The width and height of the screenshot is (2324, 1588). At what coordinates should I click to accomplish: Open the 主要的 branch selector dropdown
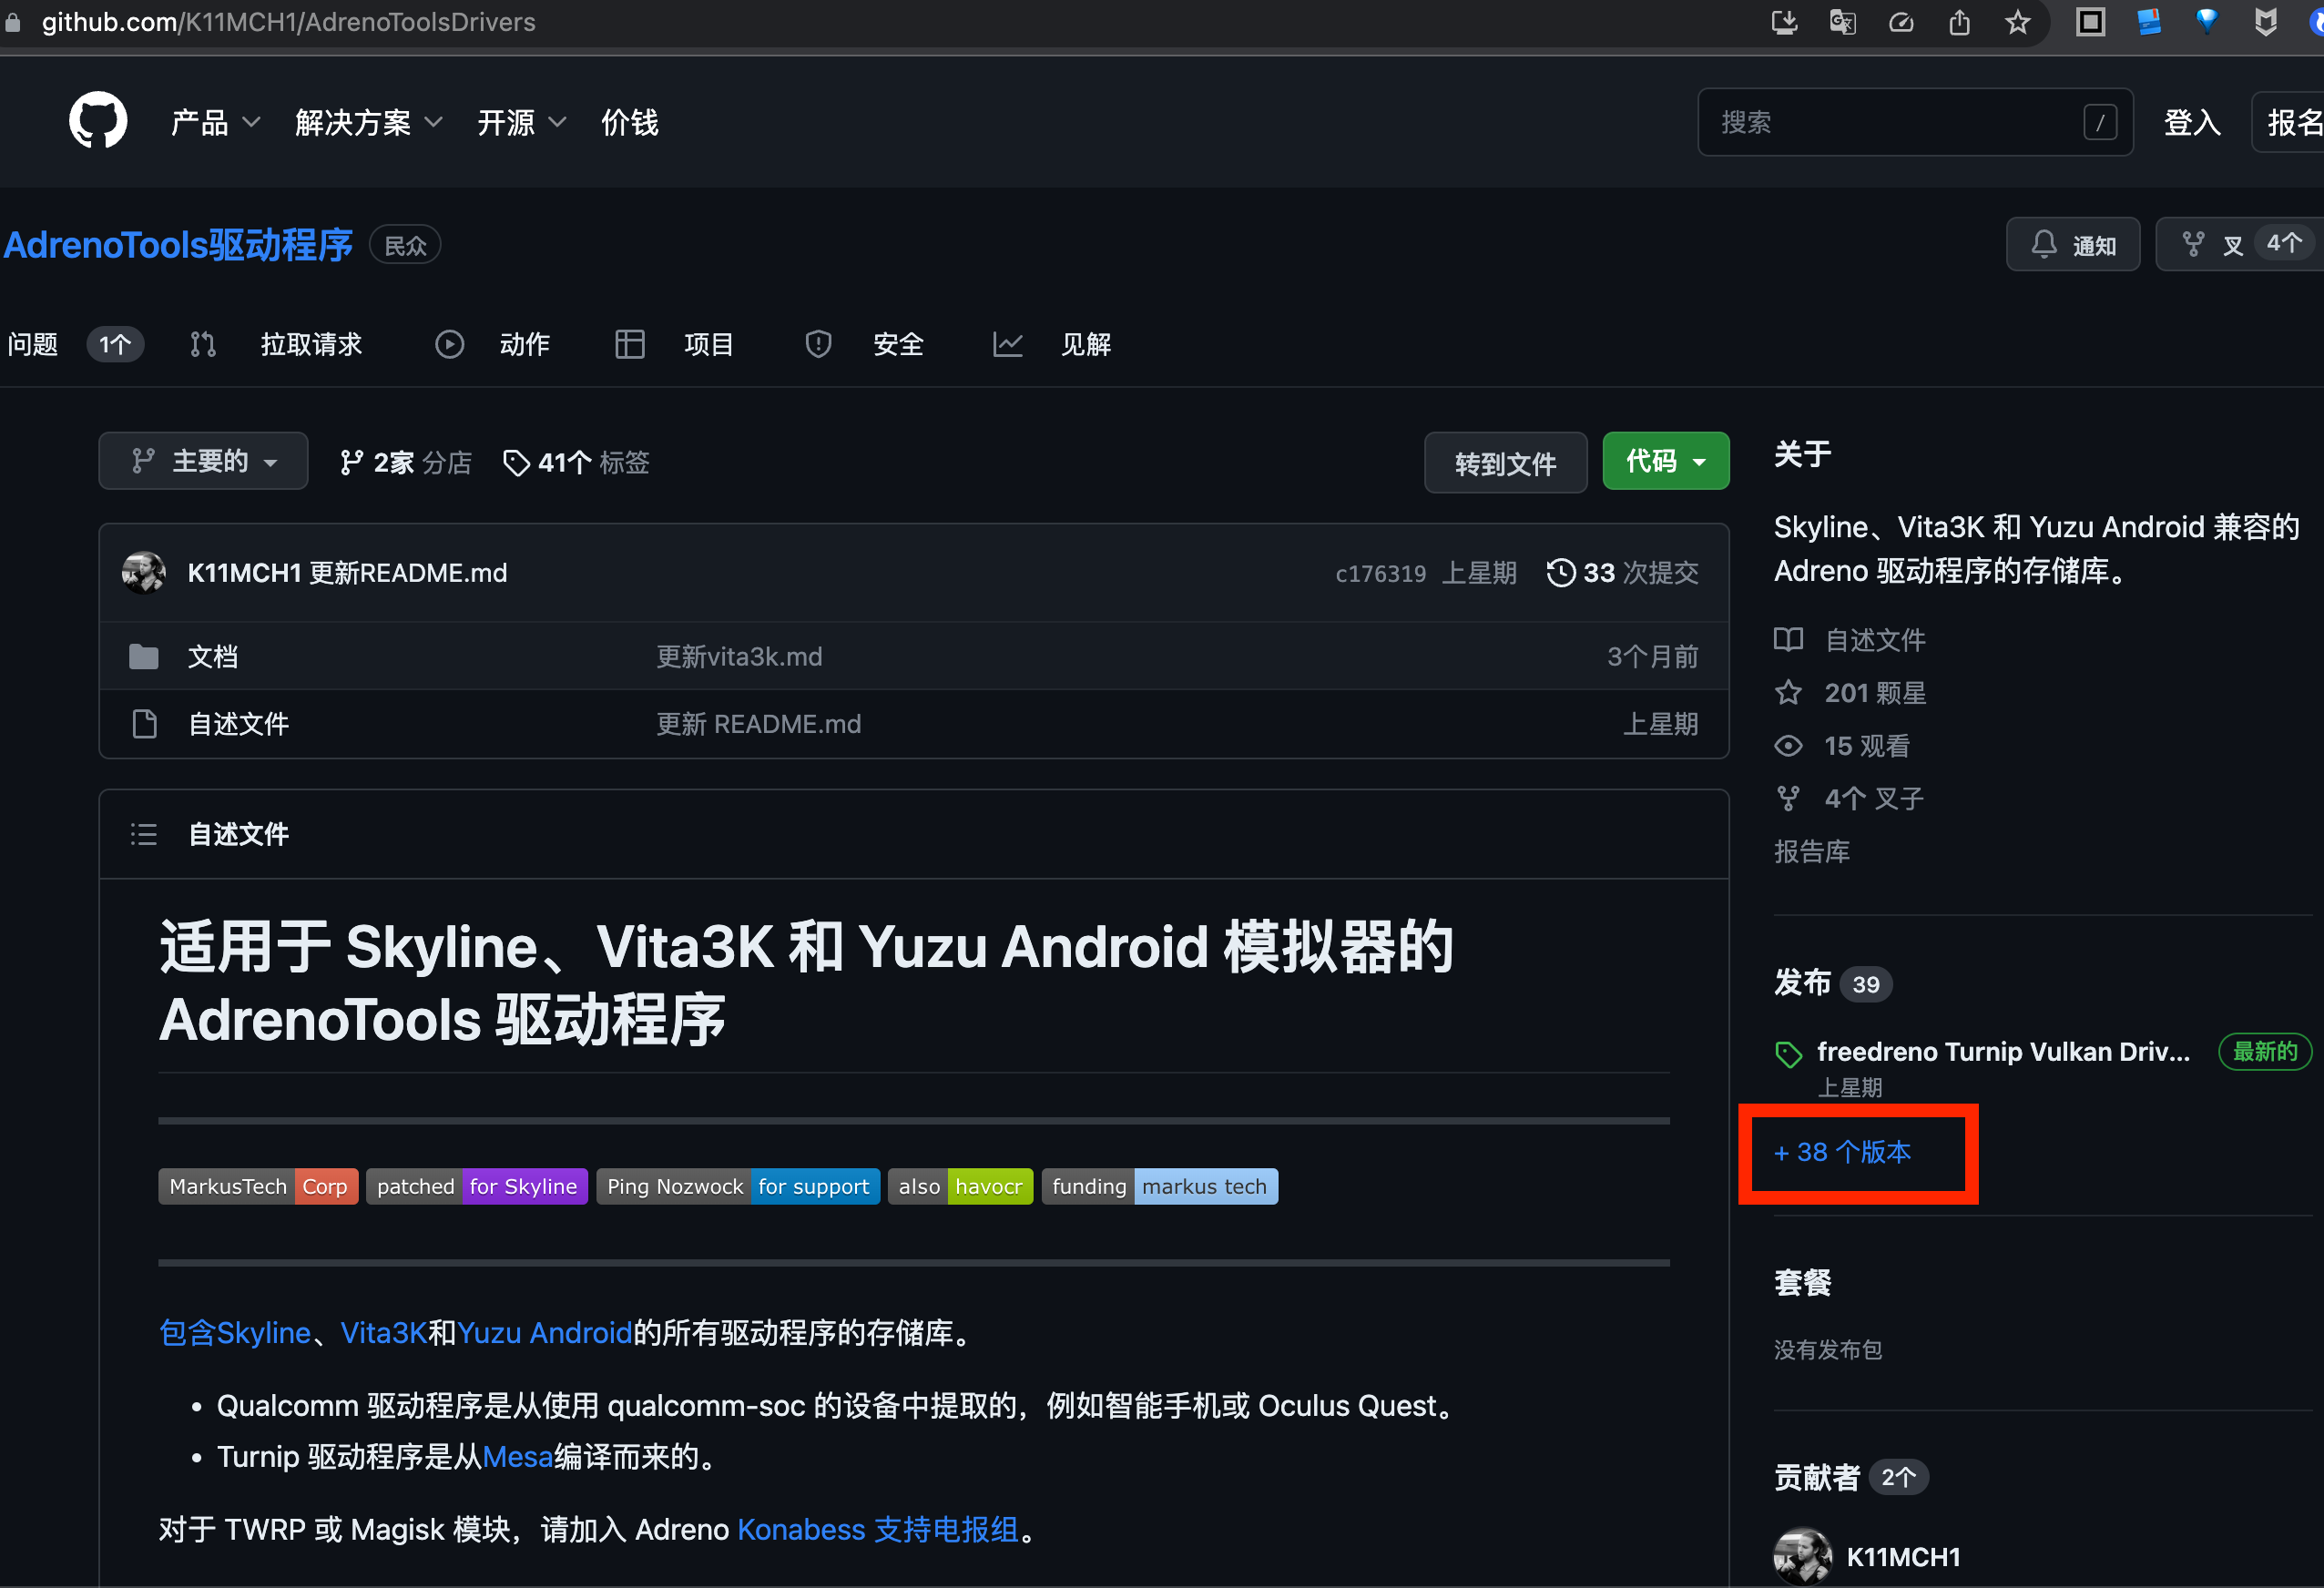[203, 461]
